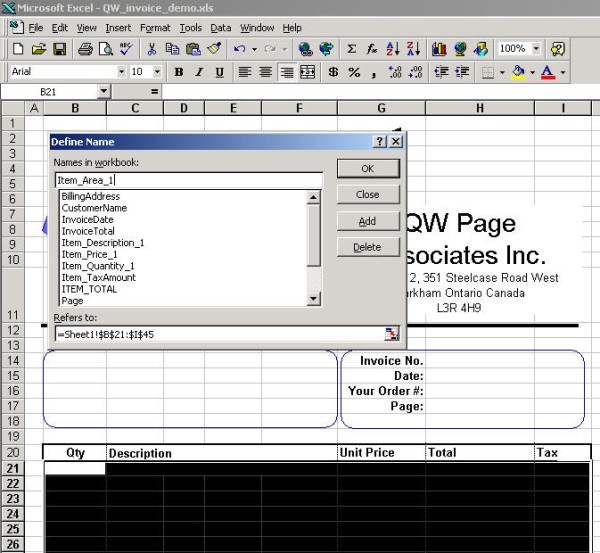Toggle Bold formatting

[179, 72]
